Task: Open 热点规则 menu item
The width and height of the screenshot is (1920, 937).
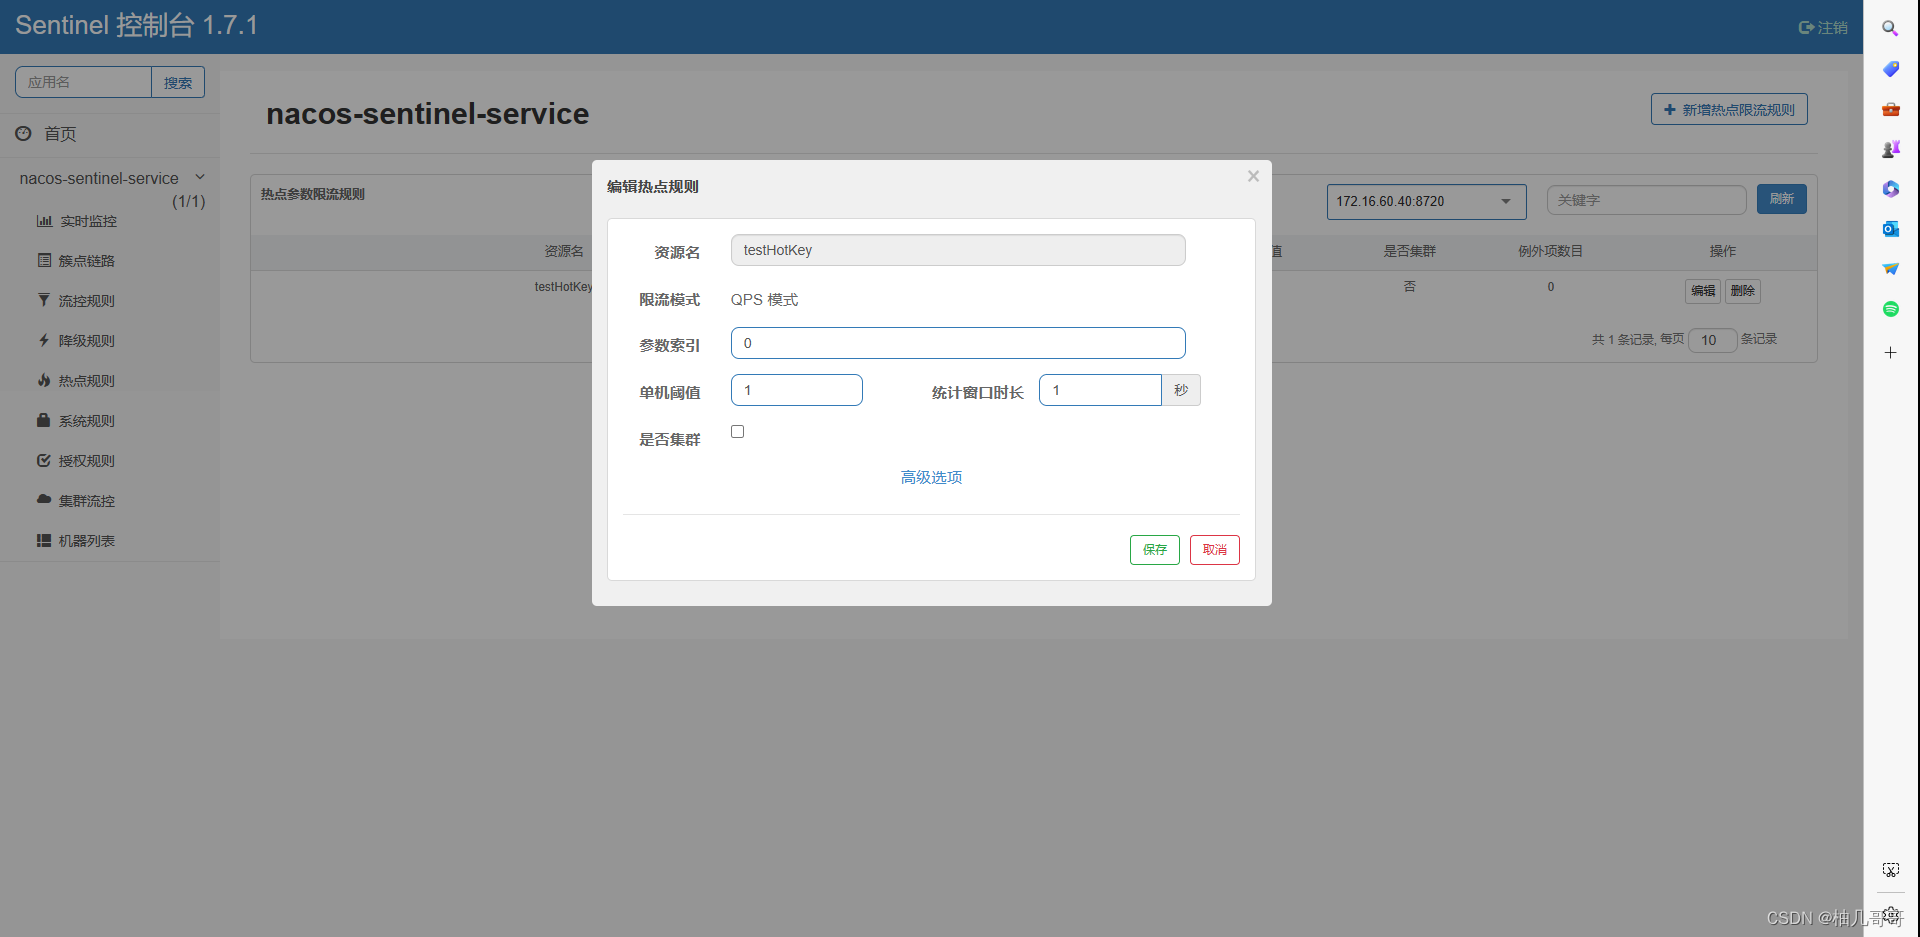Action: click(87, 381)
